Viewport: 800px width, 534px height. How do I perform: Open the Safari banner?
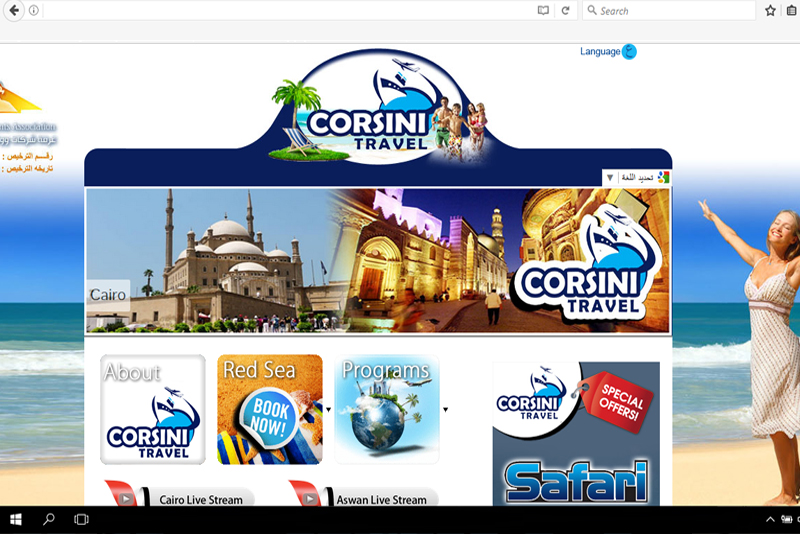576,482
